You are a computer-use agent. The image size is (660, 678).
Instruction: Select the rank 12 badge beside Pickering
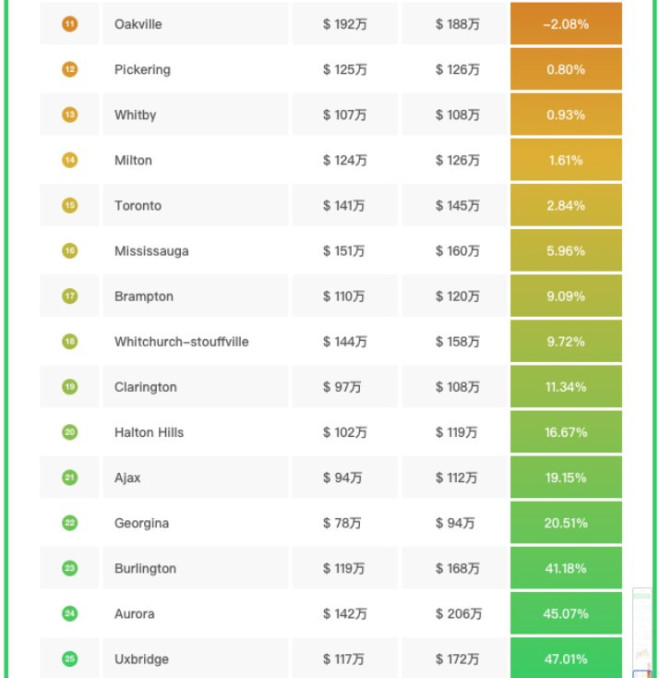coord(70,70)
